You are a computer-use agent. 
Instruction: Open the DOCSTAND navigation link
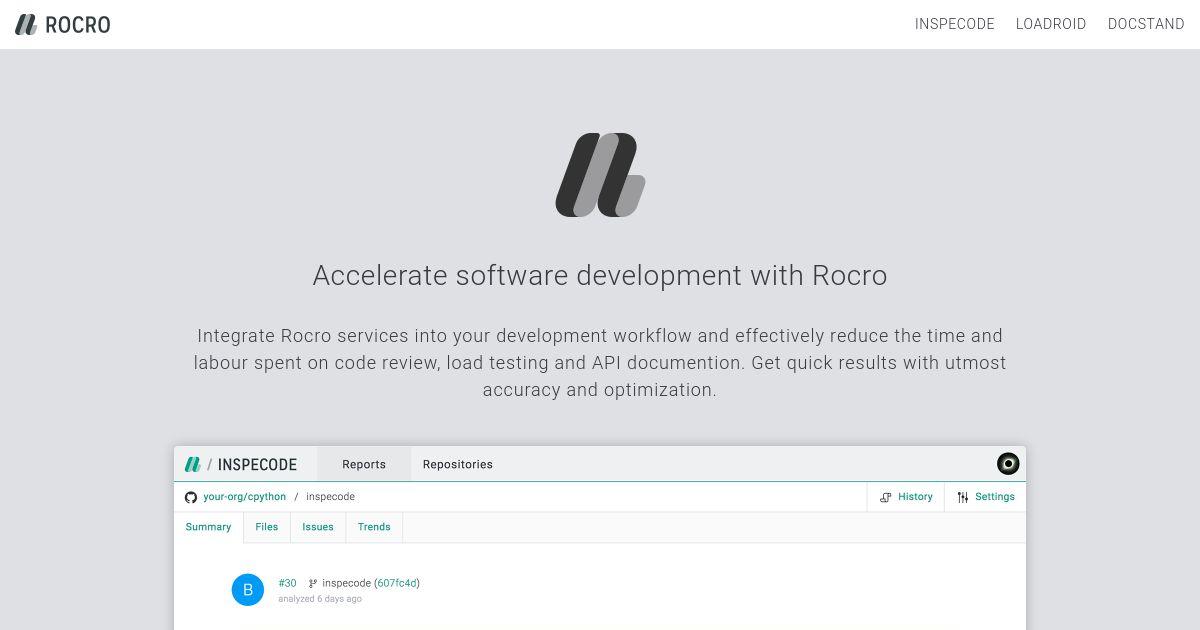pos(1146,24)
